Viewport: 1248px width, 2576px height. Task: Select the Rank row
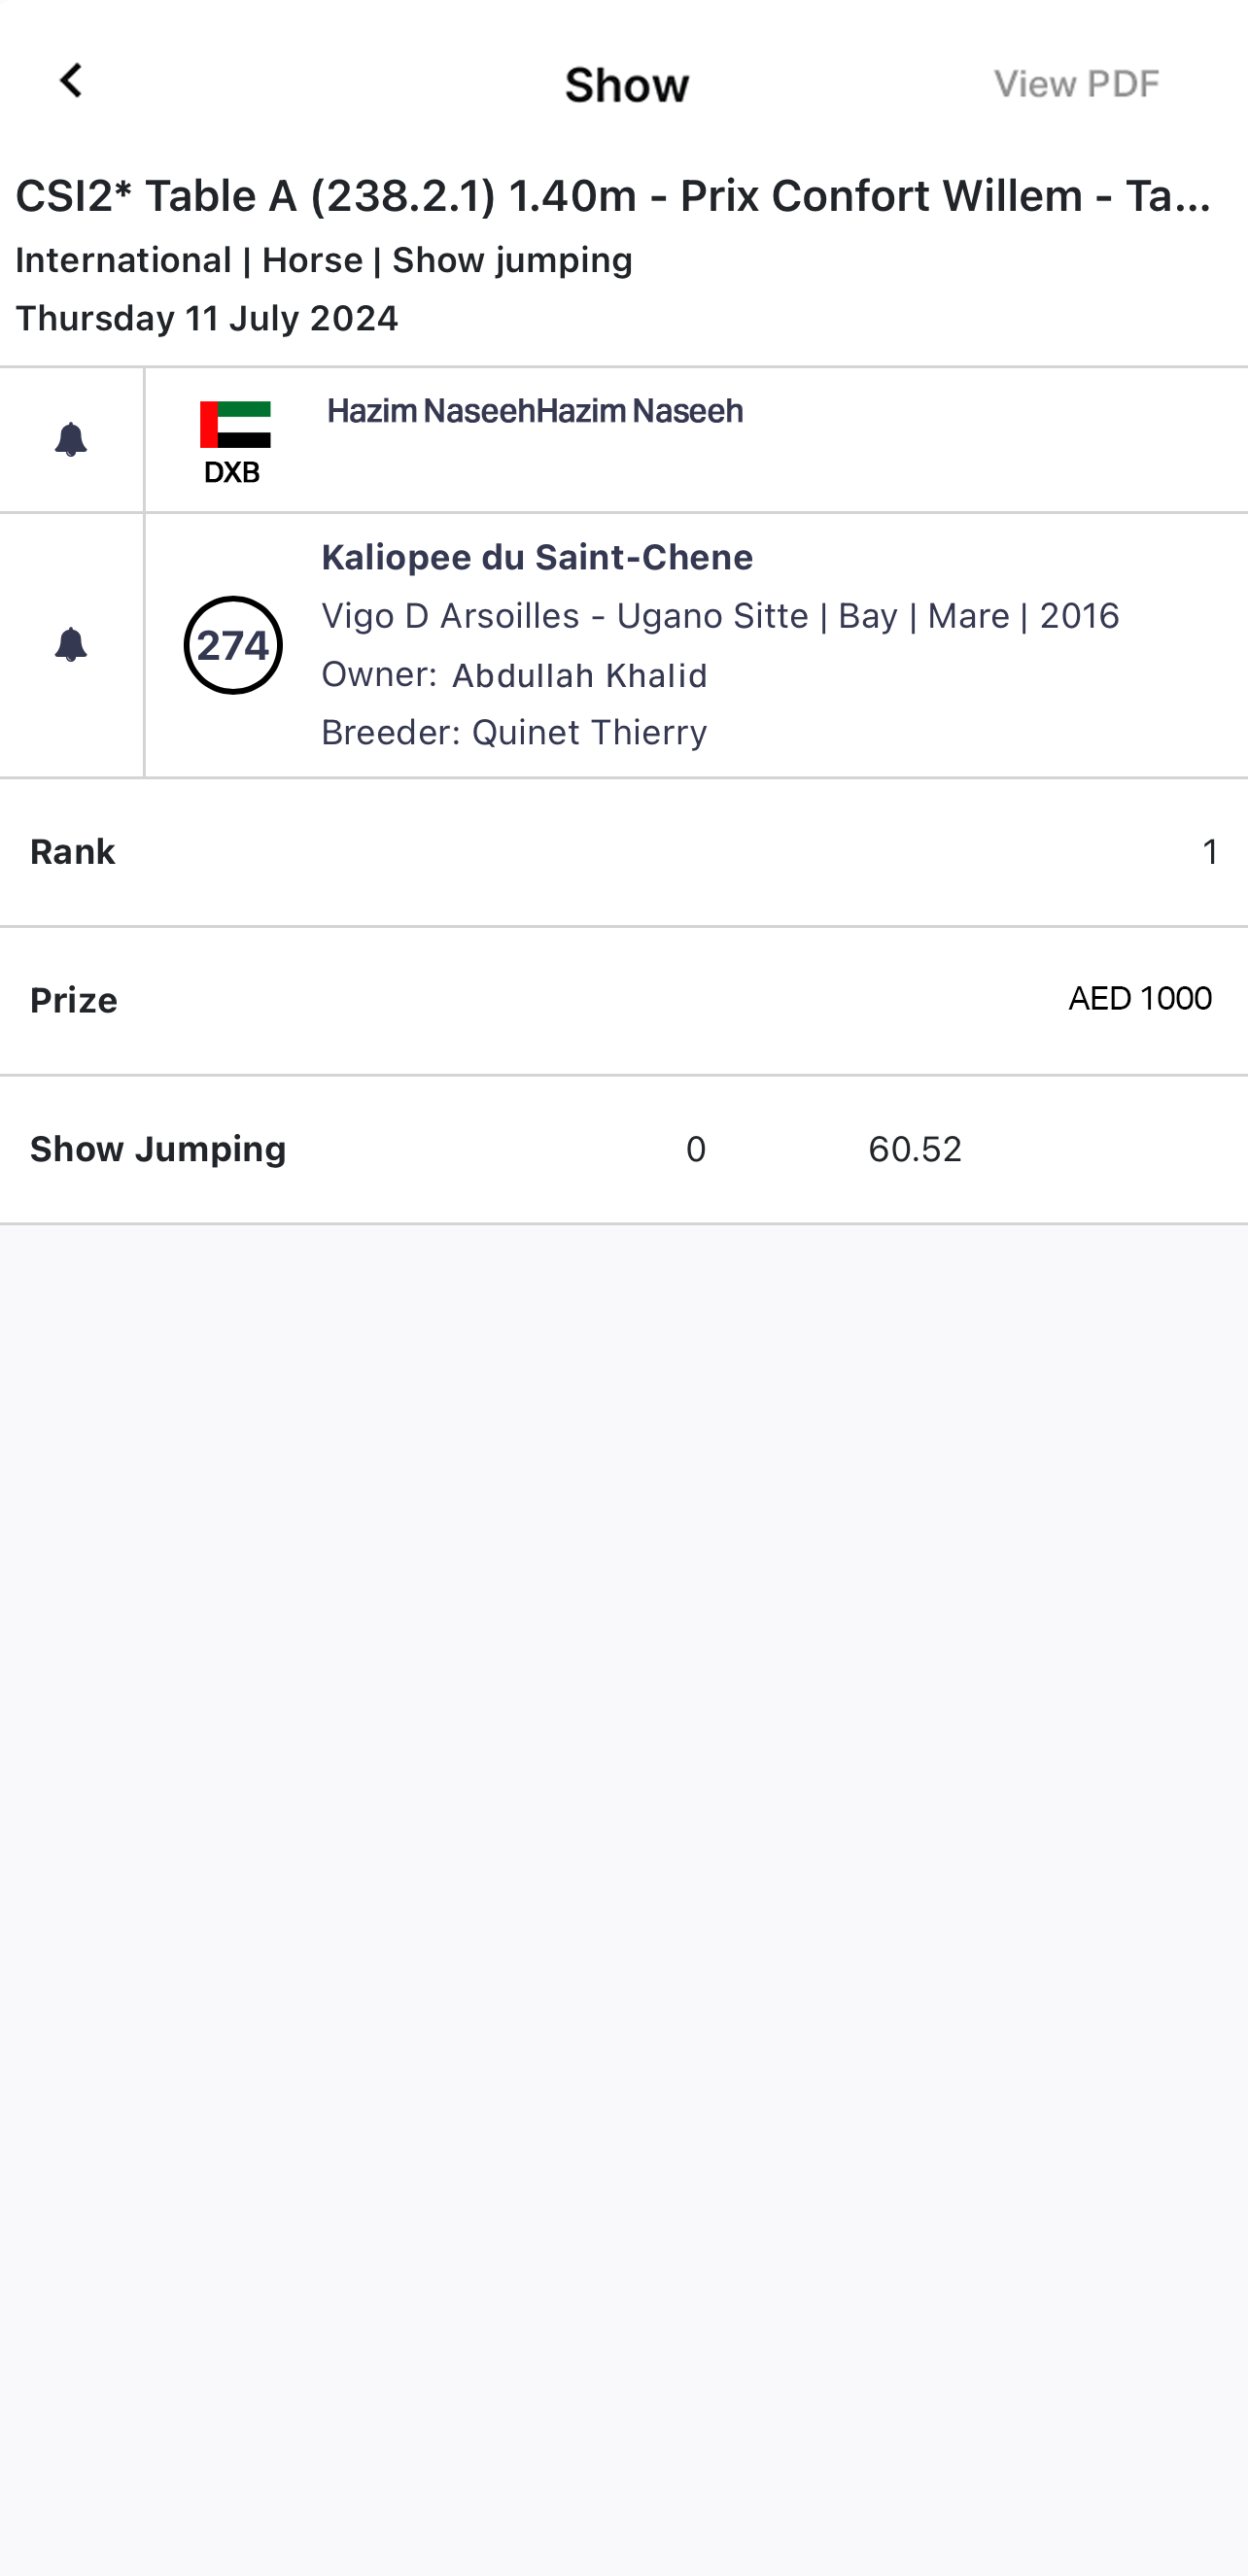click(624, 852)
